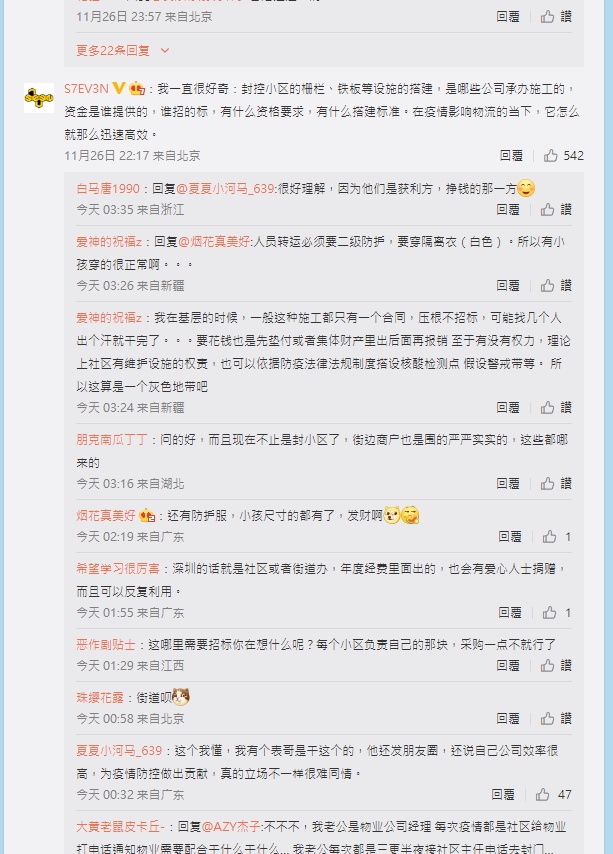Open mention @烟花真美好 link
This screenshot has width=613, height=854.
pos(214,242)
